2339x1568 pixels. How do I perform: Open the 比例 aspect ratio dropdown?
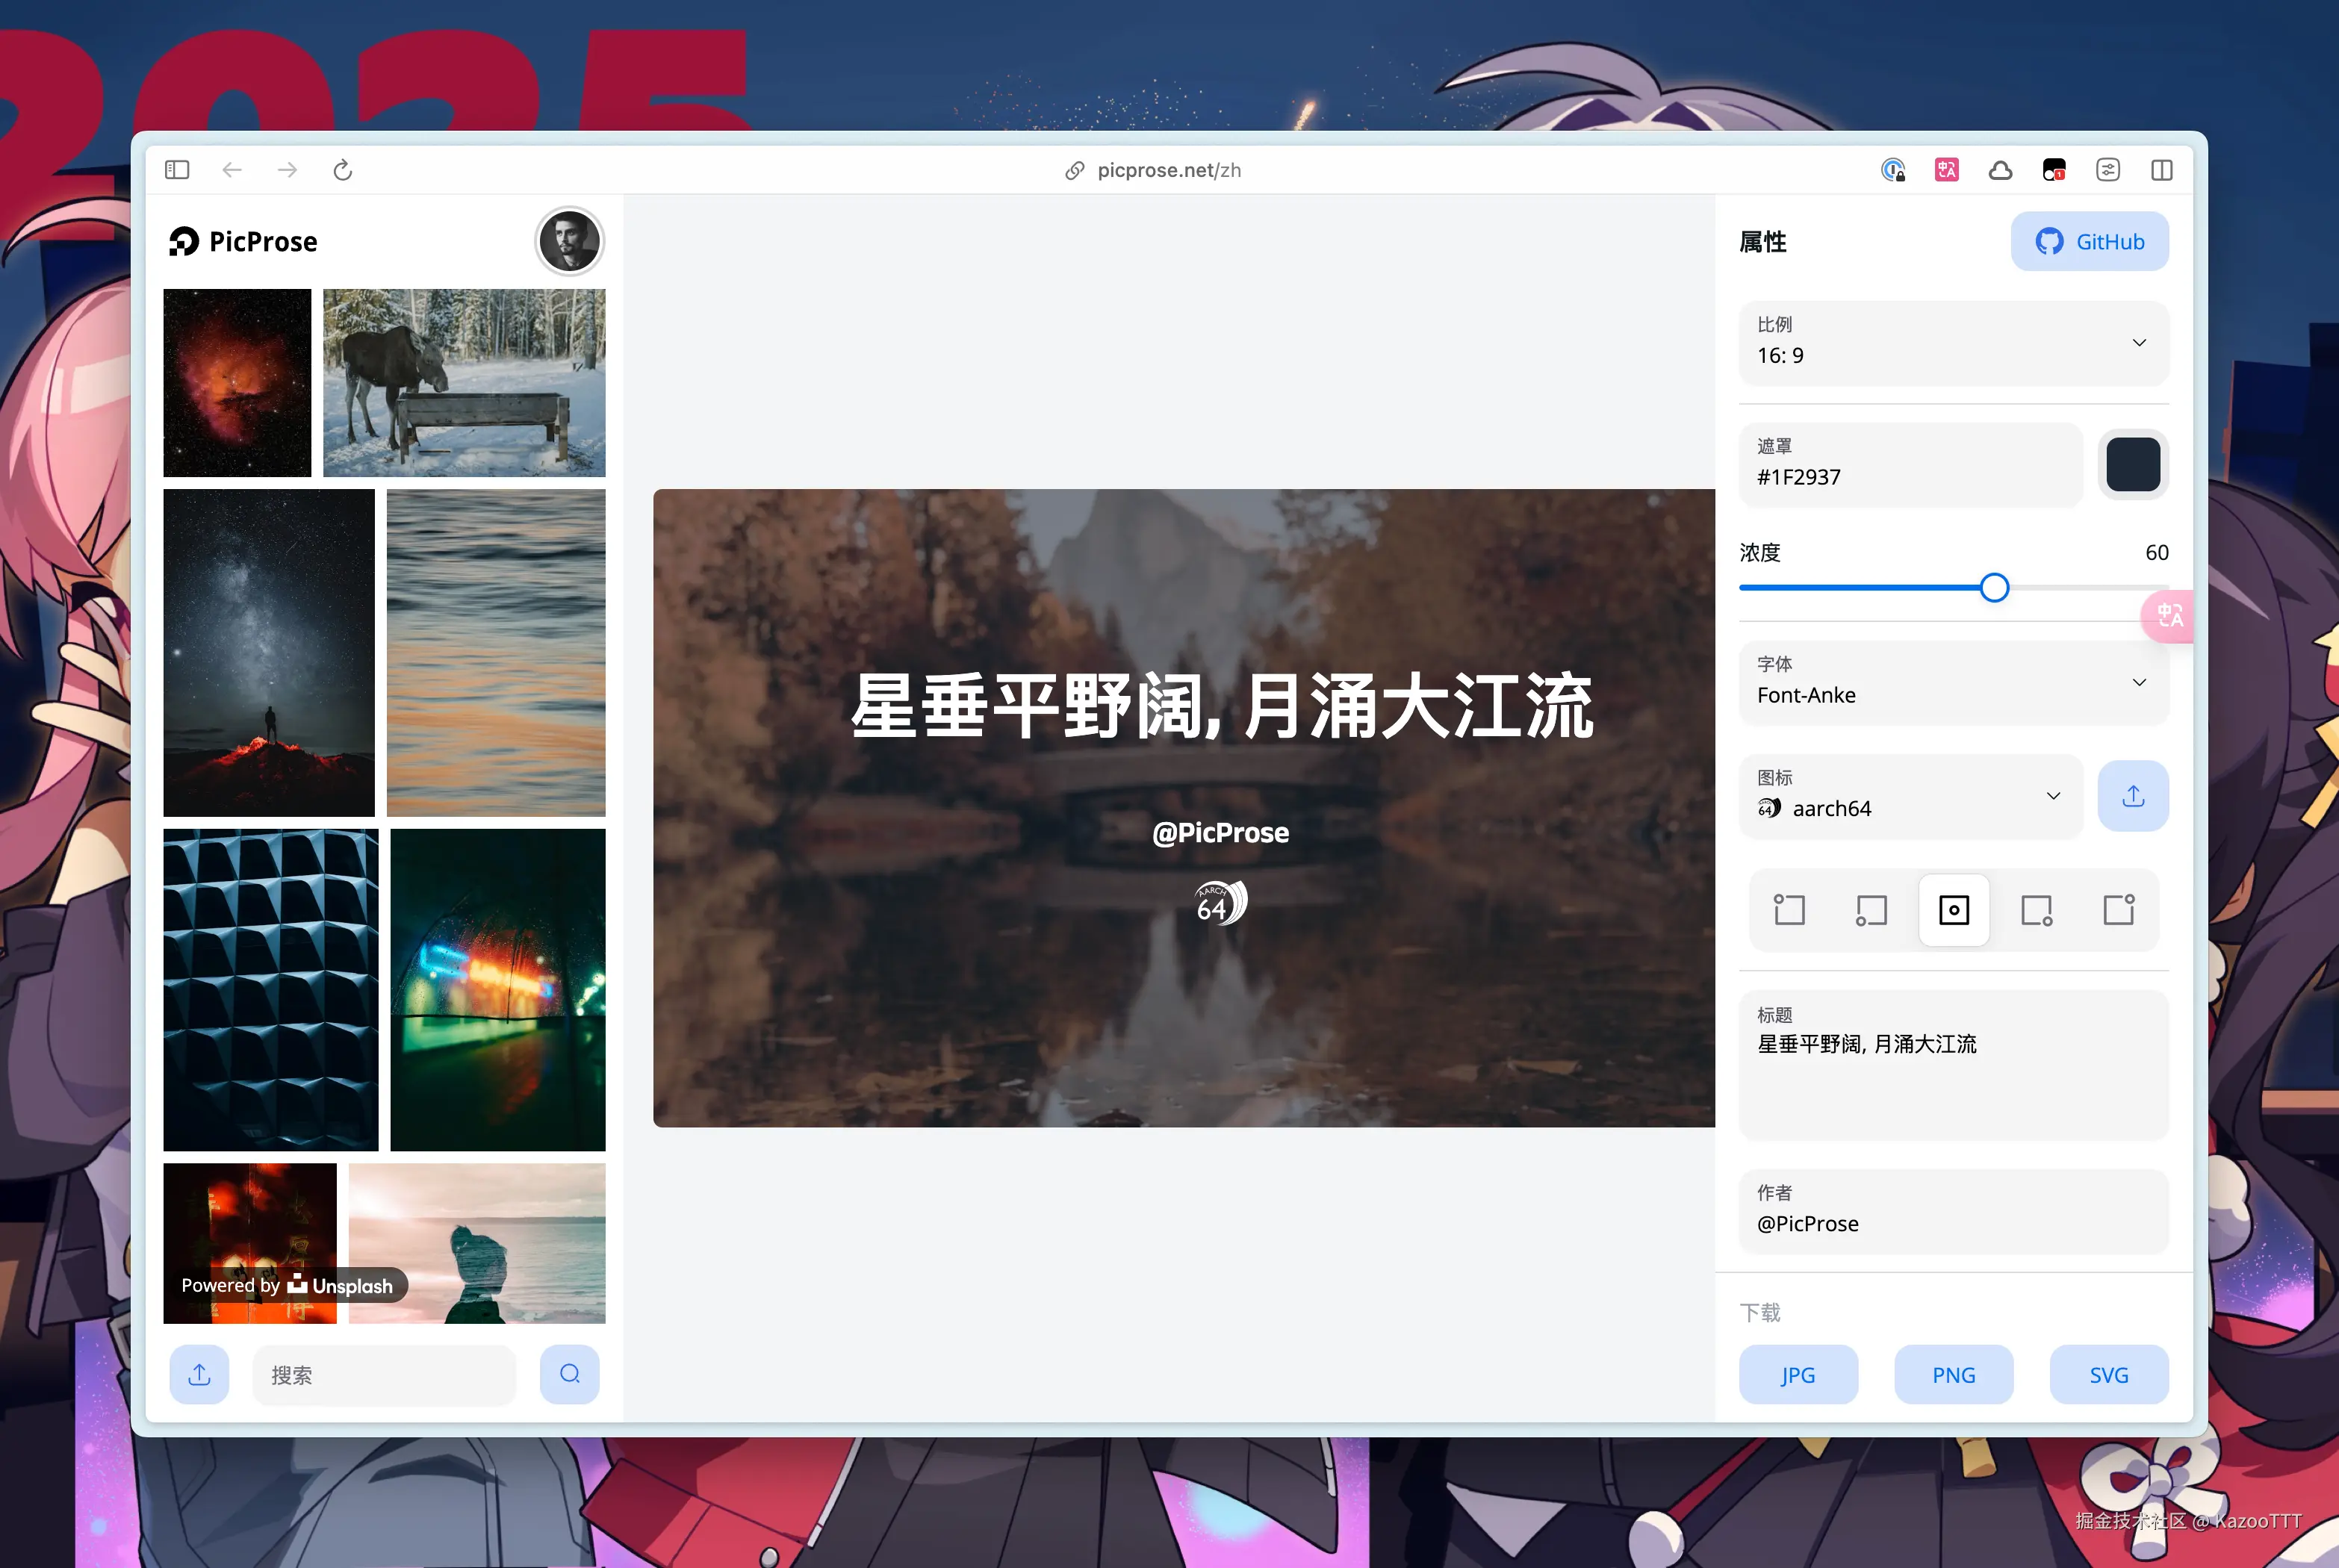(x=1952, y=342)
